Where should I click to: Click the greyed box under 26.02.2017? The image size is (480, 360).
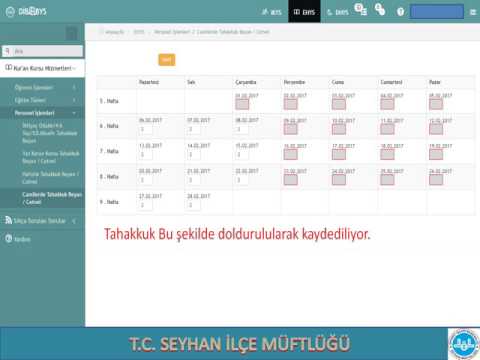click(436, 180)
